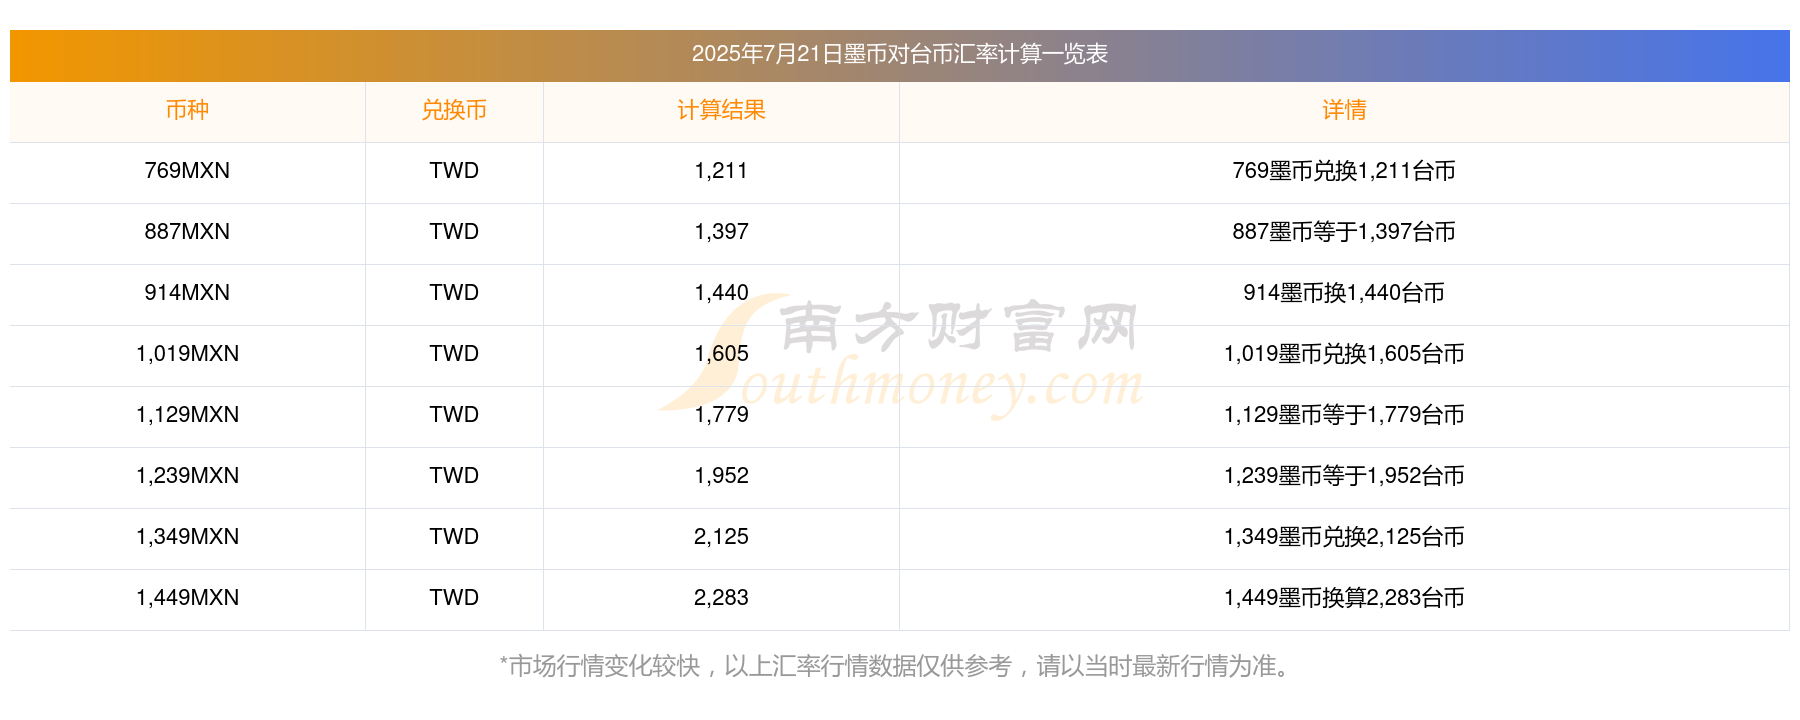Click the 1,019MXN cell
1800x720 pixels.
tap(187, 354)
